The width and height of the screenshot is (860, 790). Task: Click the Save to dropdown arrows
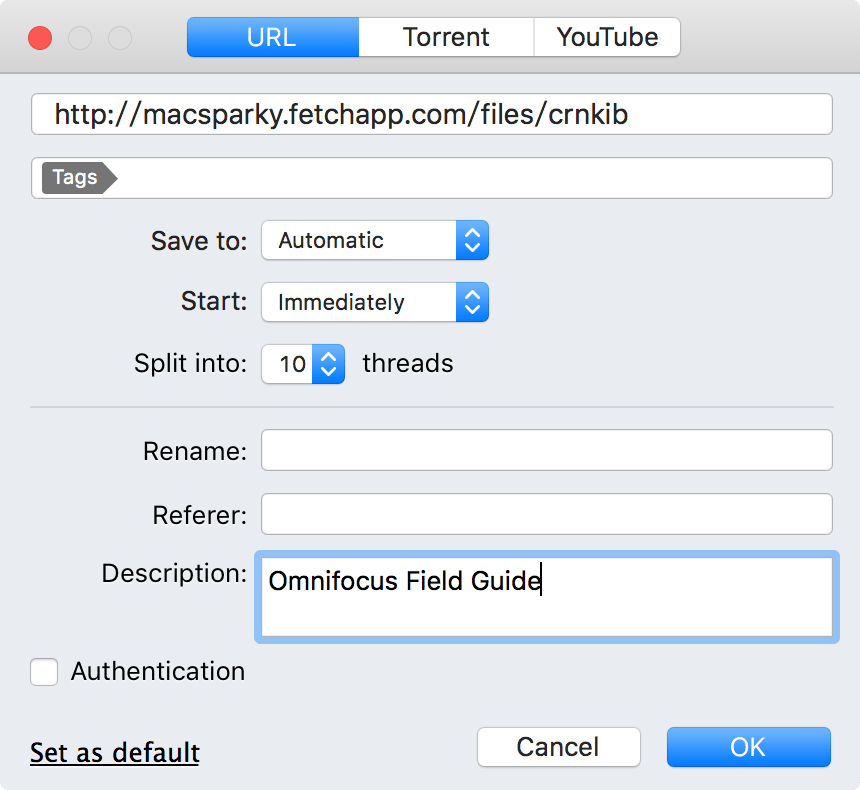472,240
